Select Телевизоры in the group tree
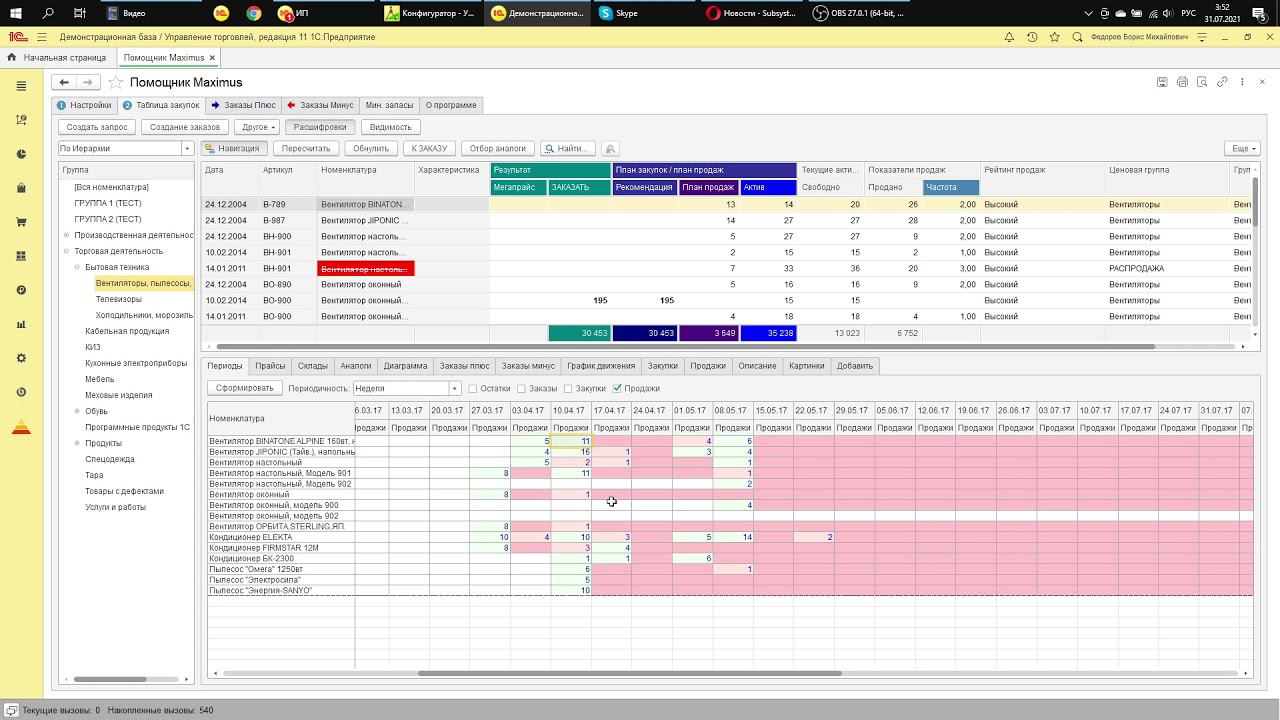This screenshot has height=720, width=1280. pos(118,299)
